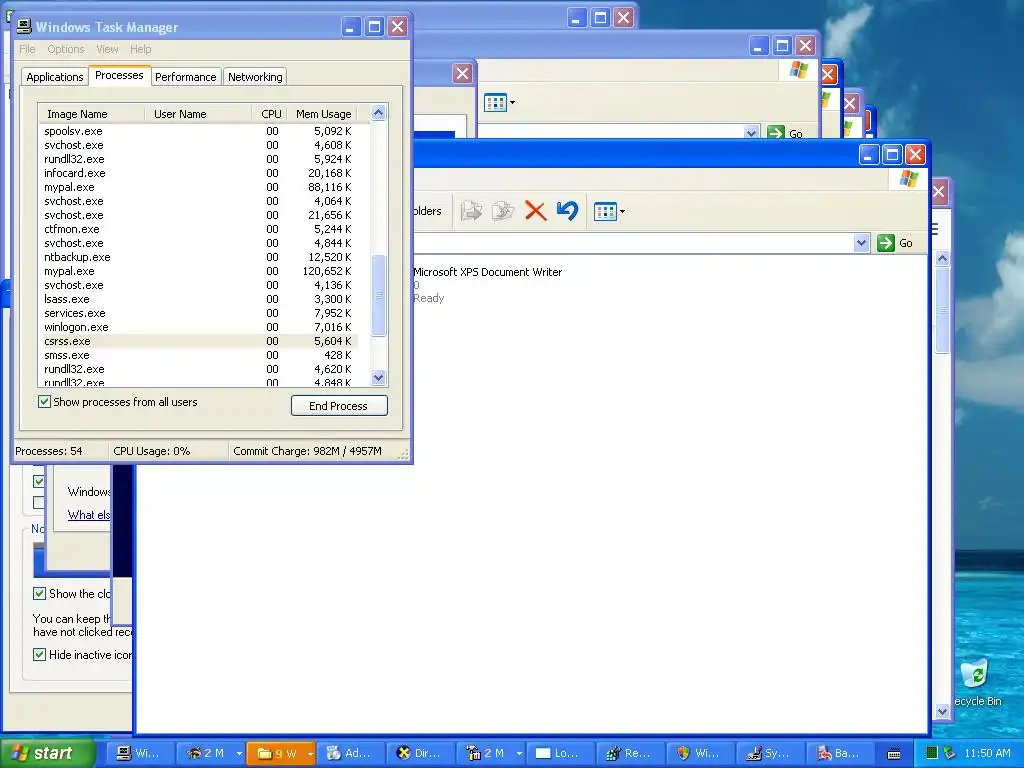Screen dimensions: 1024x768
Task: Sort by the CPU column header
Action: tap(270, 114)
